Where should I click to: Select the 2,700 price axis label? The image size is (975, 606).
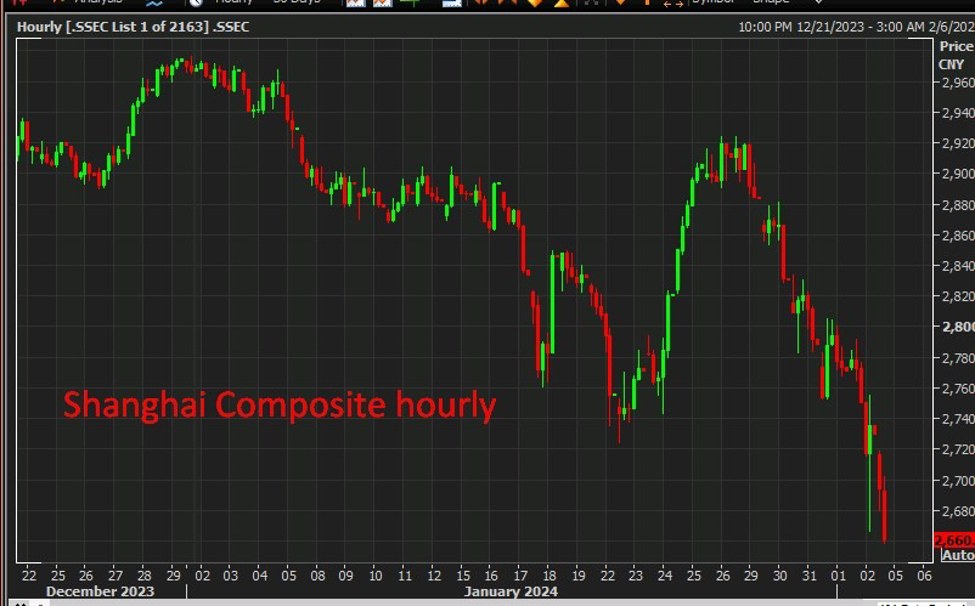pyautogui.click(x=957, y=480)
